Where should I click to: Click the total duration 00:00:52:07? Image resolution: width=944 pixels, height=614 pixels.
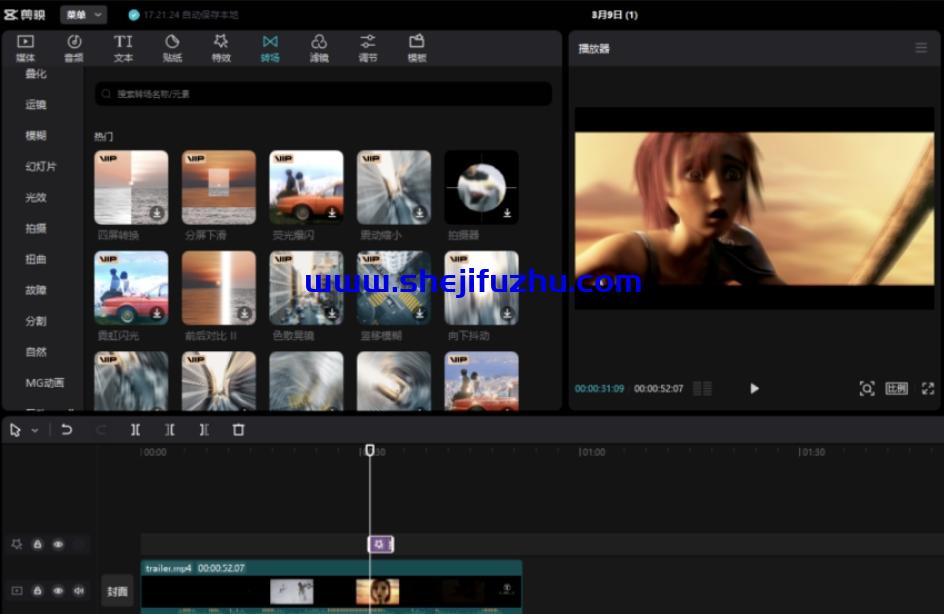pos(659,389)
